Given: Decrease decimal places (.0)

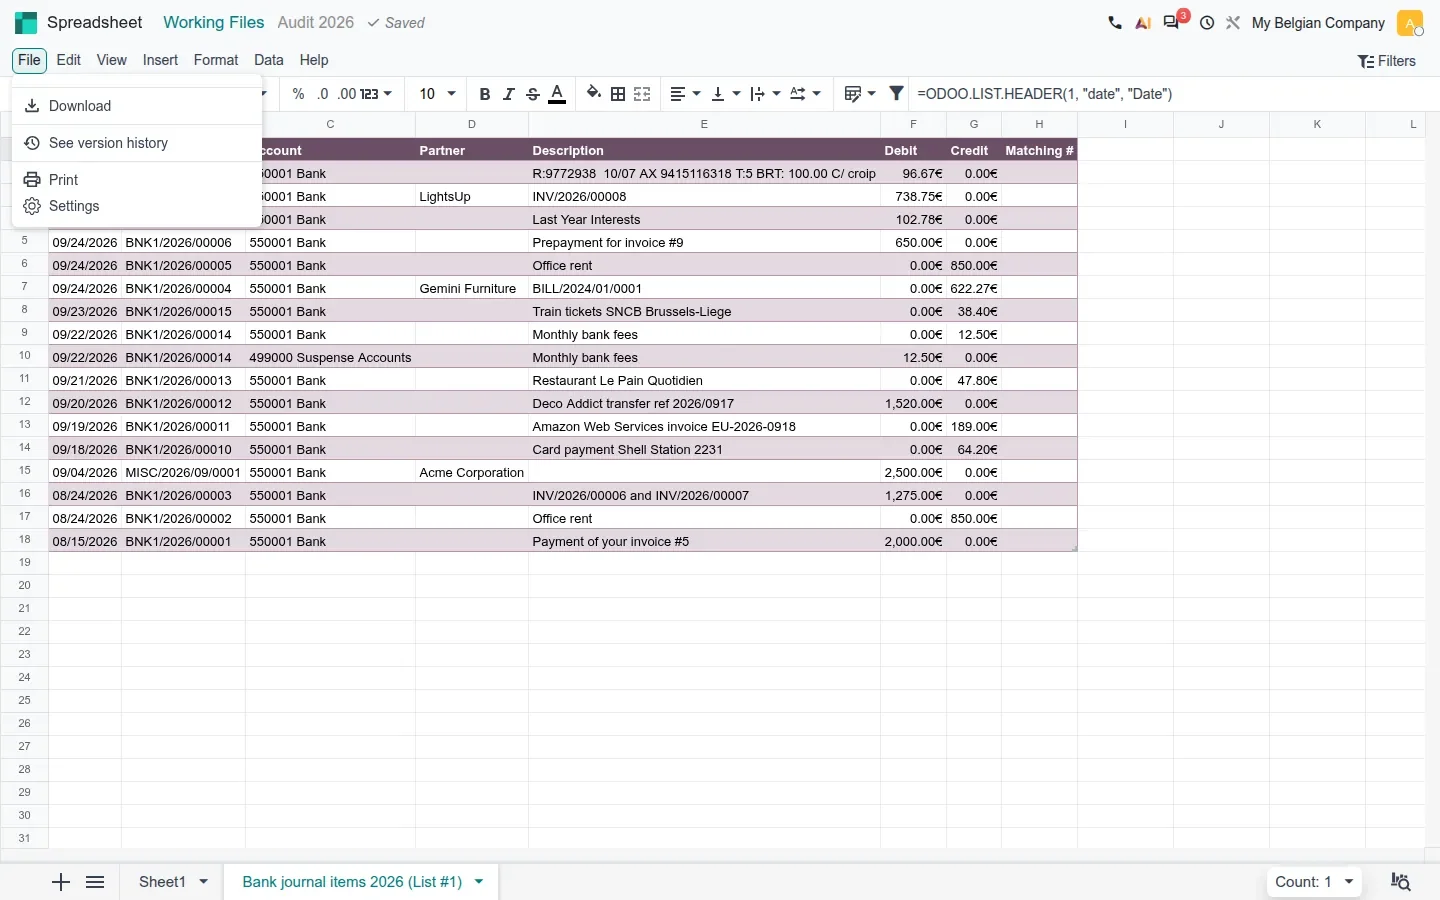Looking at the screenshot, I should click(322, 94).
